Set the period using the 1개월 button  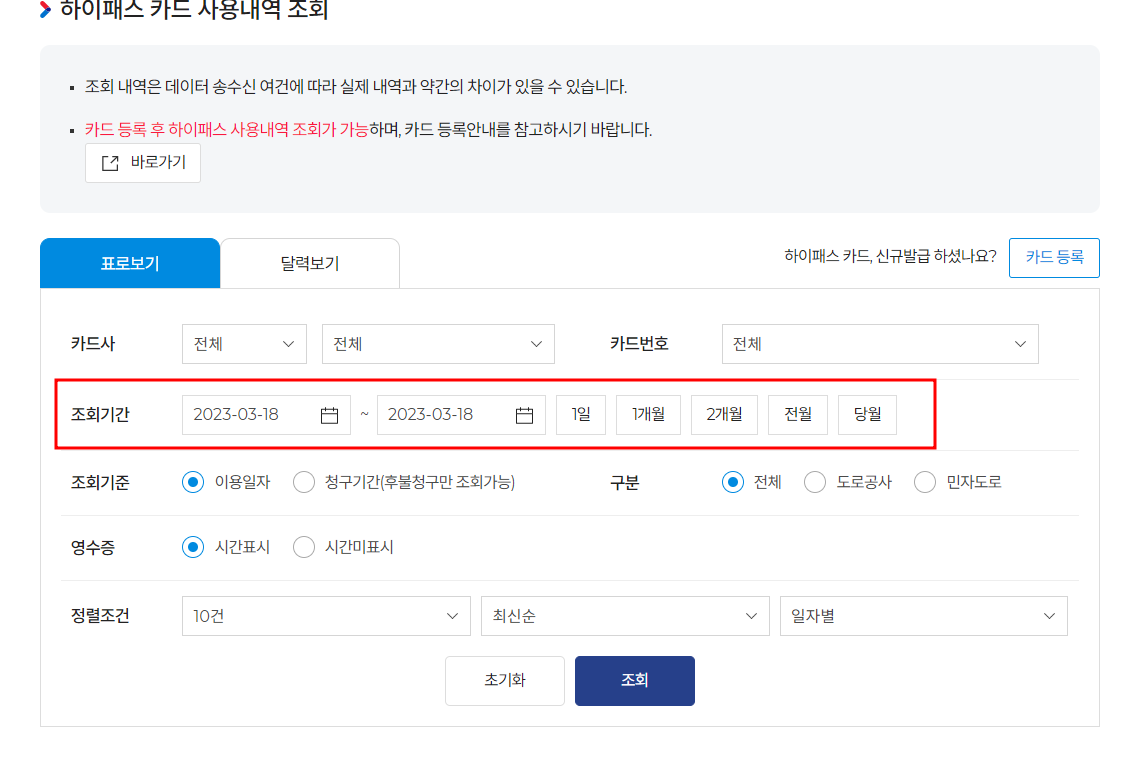(x=647, y=414)
